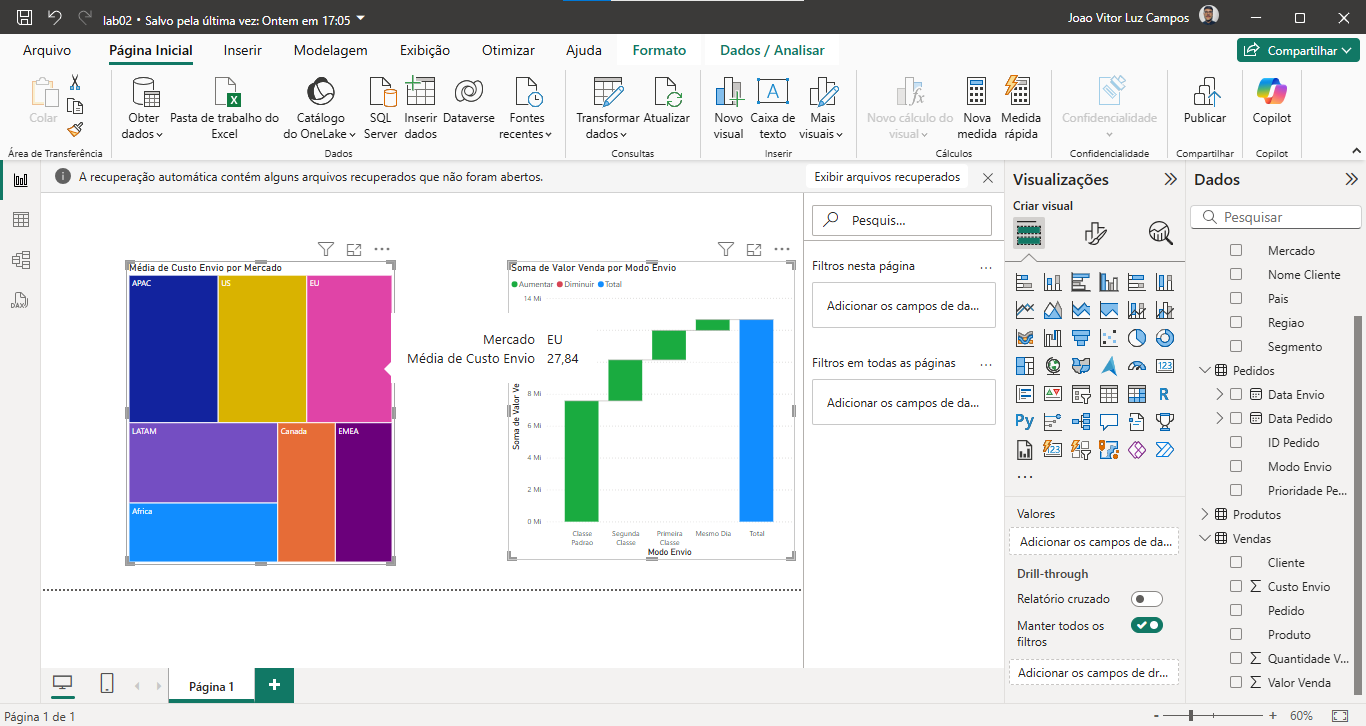
Task: Check the Segmento field checkbox
Action: click(1236, 347)
